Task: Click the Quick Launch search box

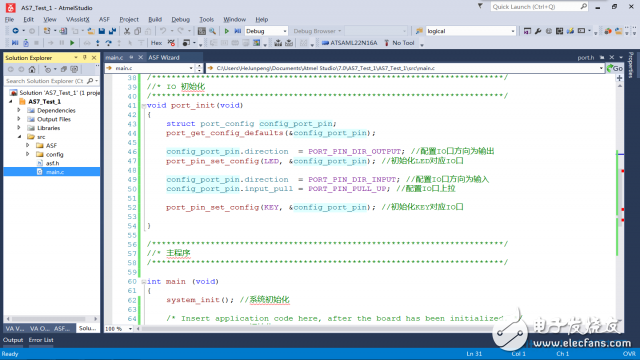Action: tap(539, 7)
